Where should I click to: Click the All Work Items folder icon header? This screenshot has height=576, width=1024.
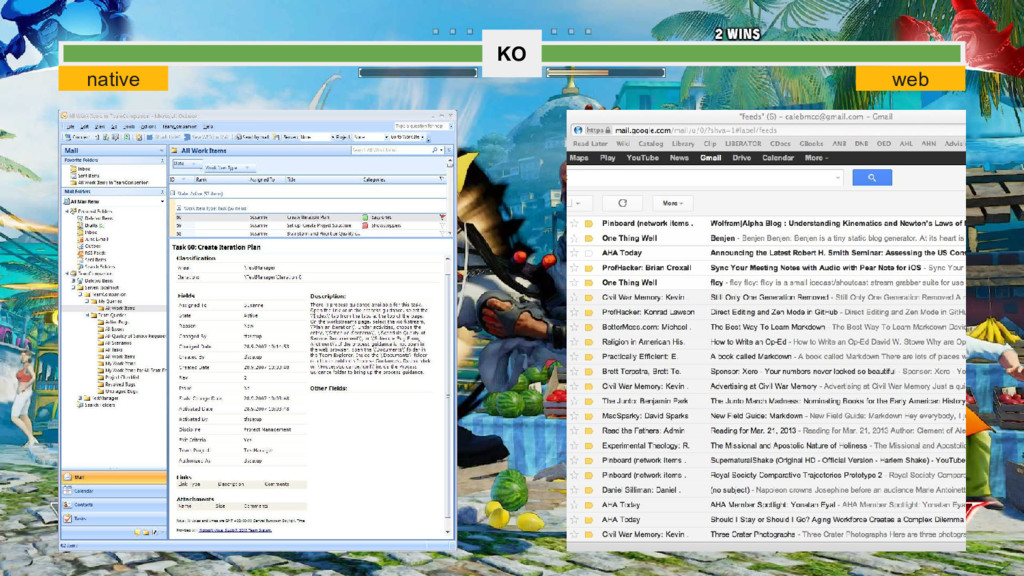(175, 151)
